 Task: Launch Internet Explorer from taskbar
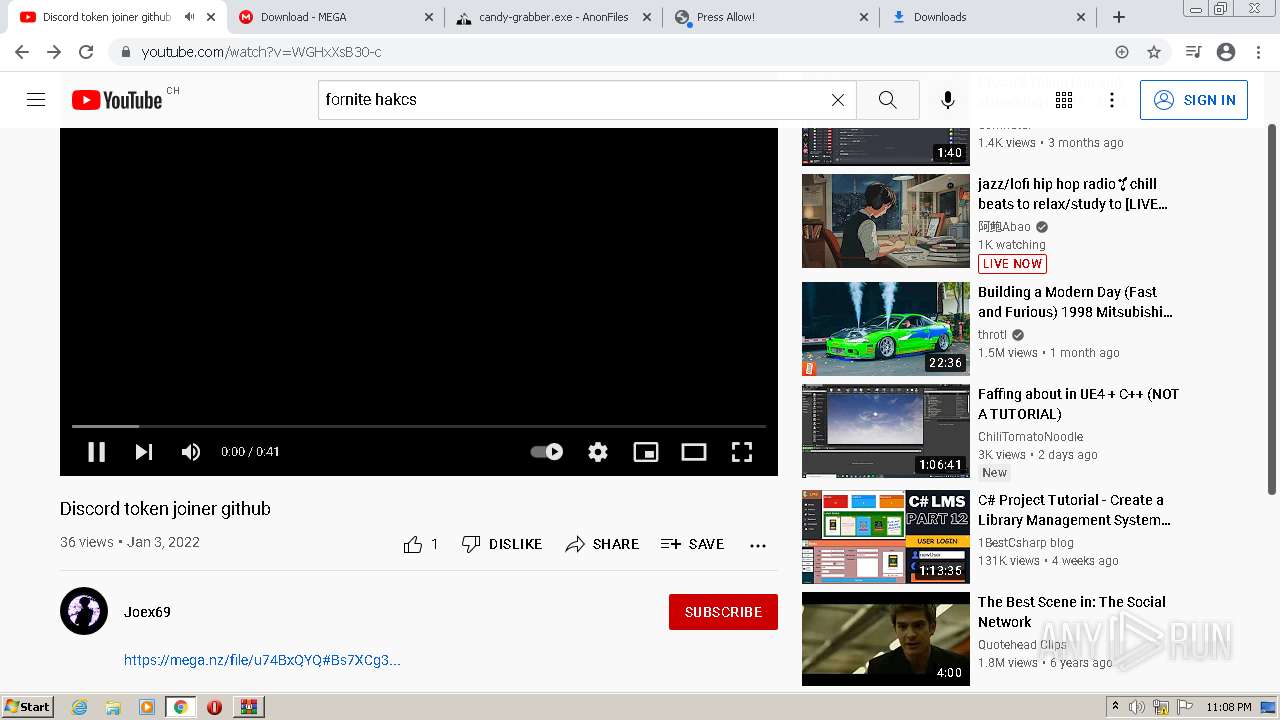pyautogui.click(x=80, y=707)
